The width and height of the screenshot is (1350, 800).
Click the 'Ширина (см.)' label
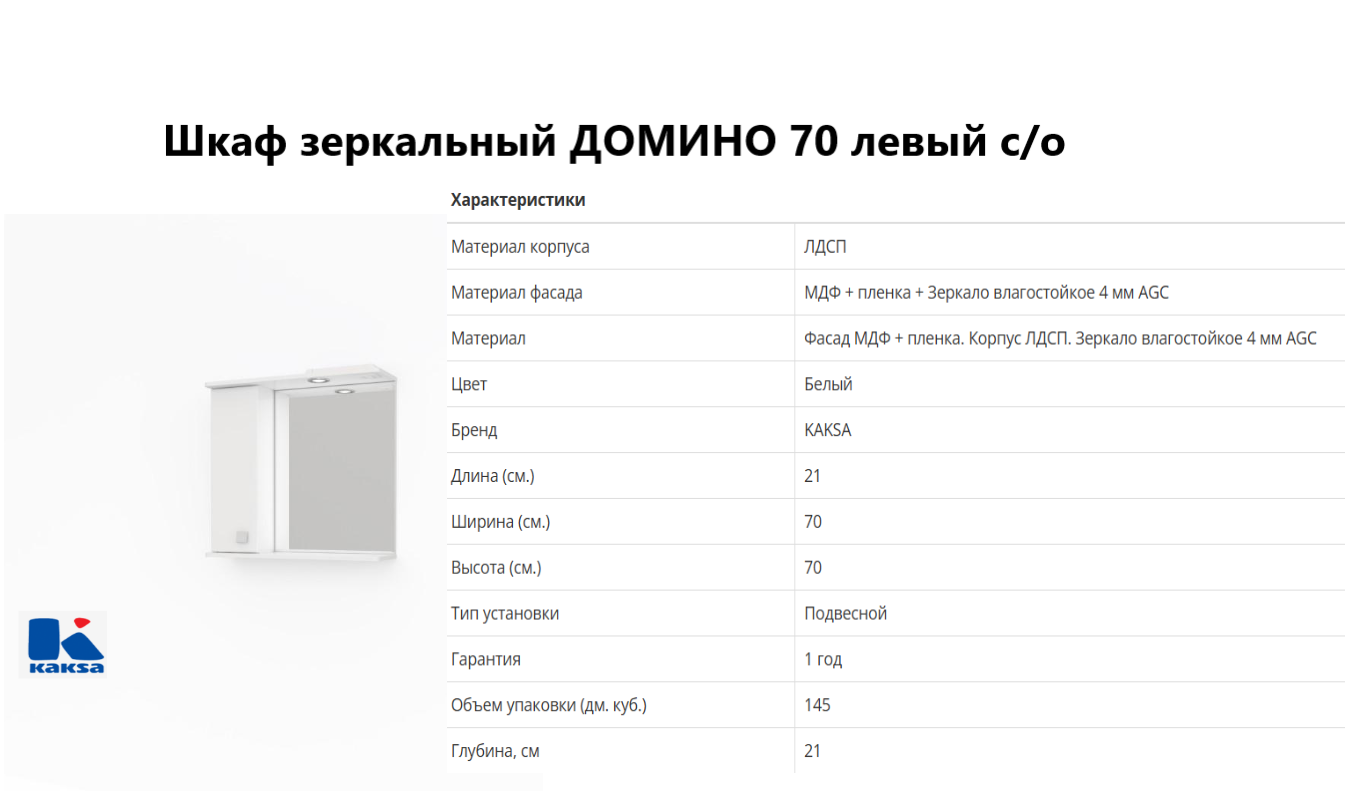[x=500, y=522]
